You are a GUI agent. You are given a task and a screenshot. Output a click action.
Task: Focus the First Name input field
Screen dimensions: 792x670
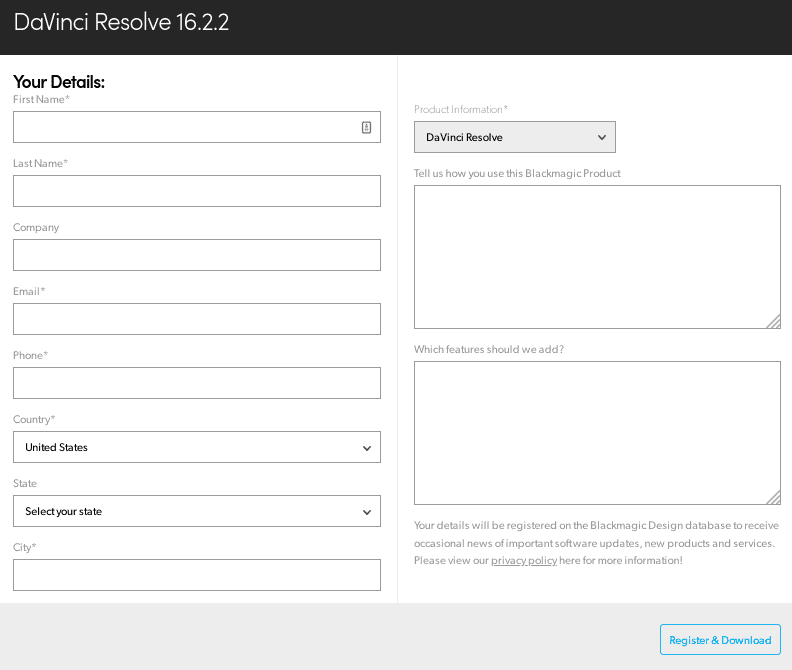pyautogui.click(x=197, y=127)
